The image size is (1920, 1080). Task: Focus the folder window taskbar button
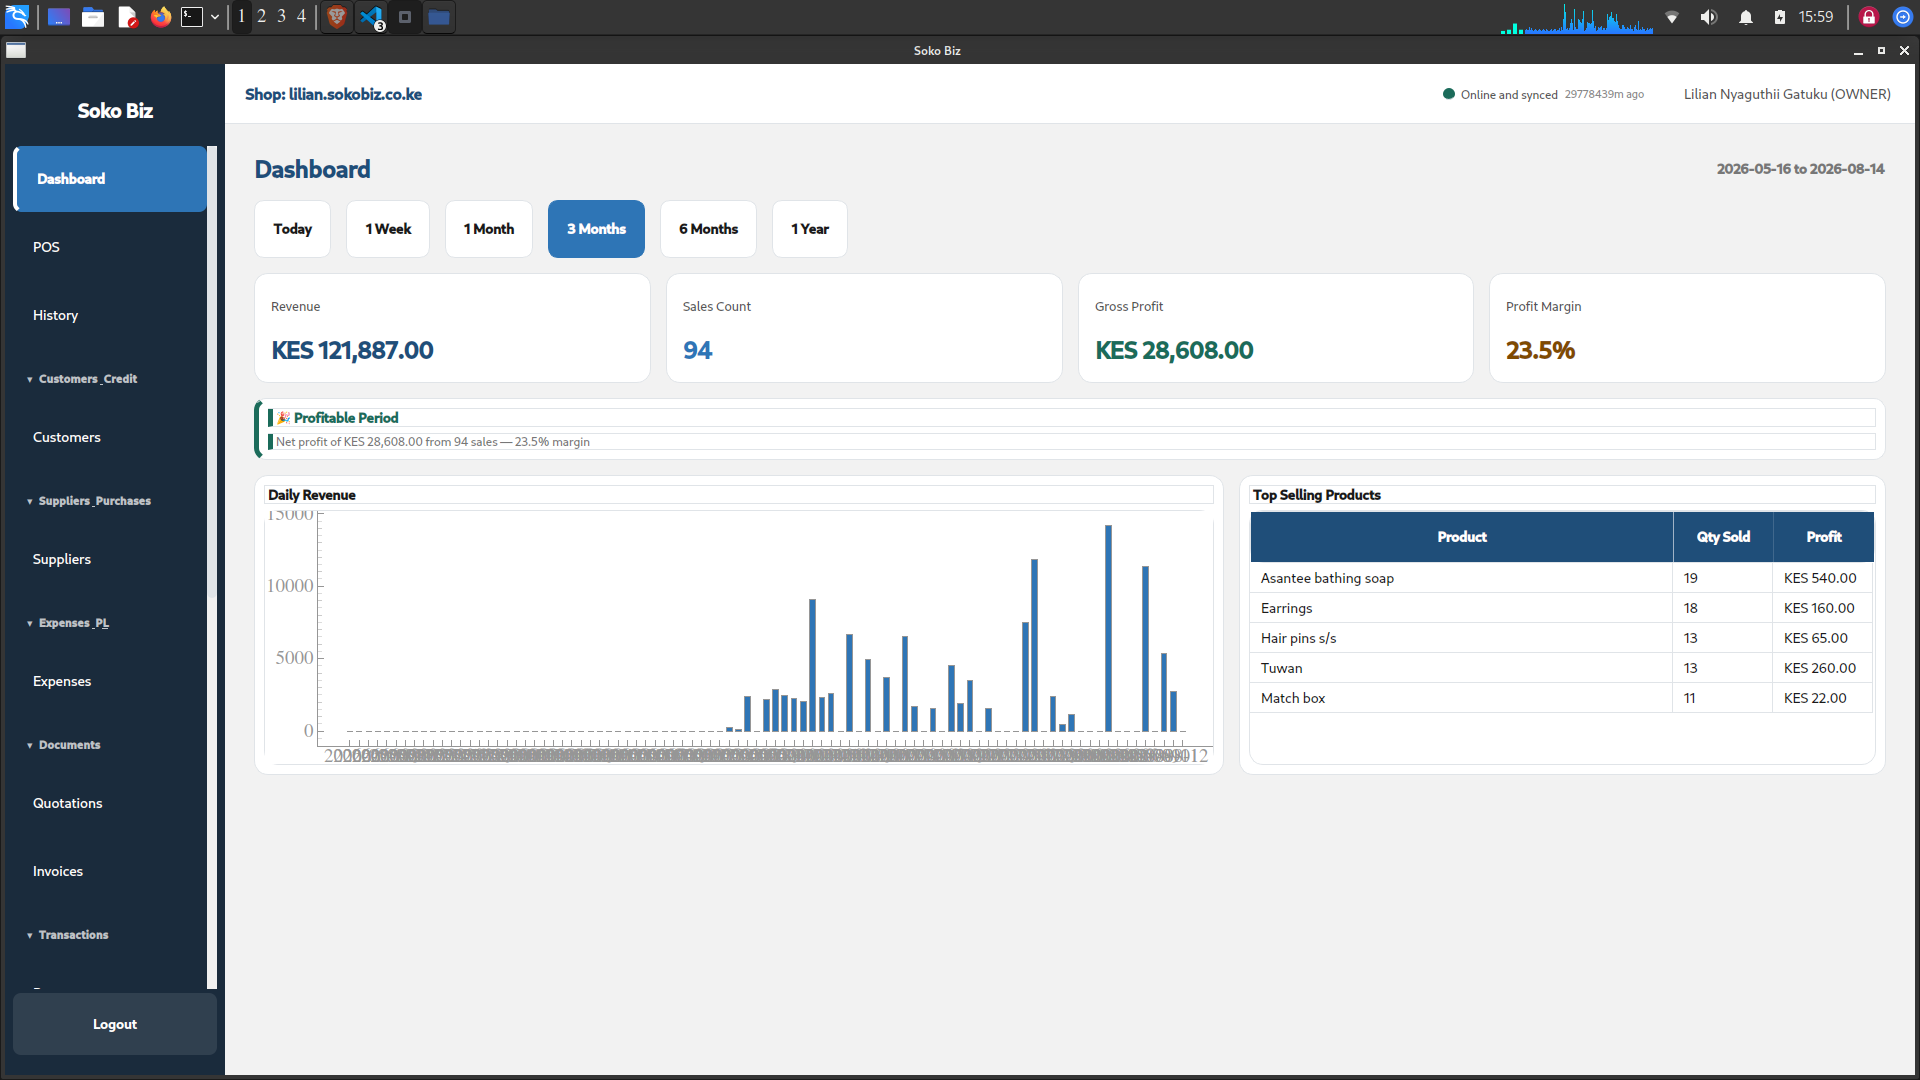tap(438, 17)
